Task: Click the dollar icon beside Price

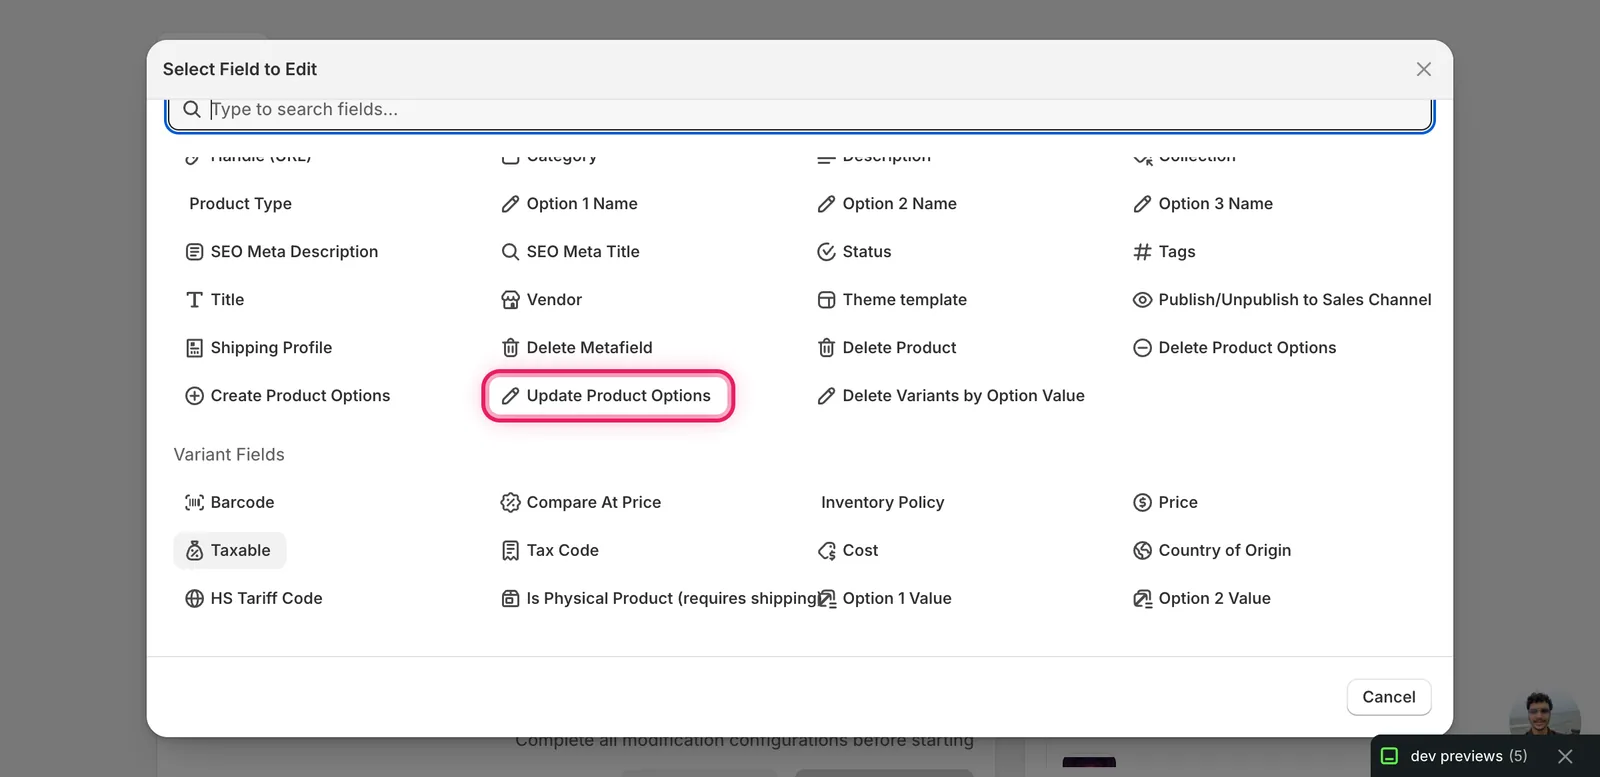Action: tap(1142, 503)
